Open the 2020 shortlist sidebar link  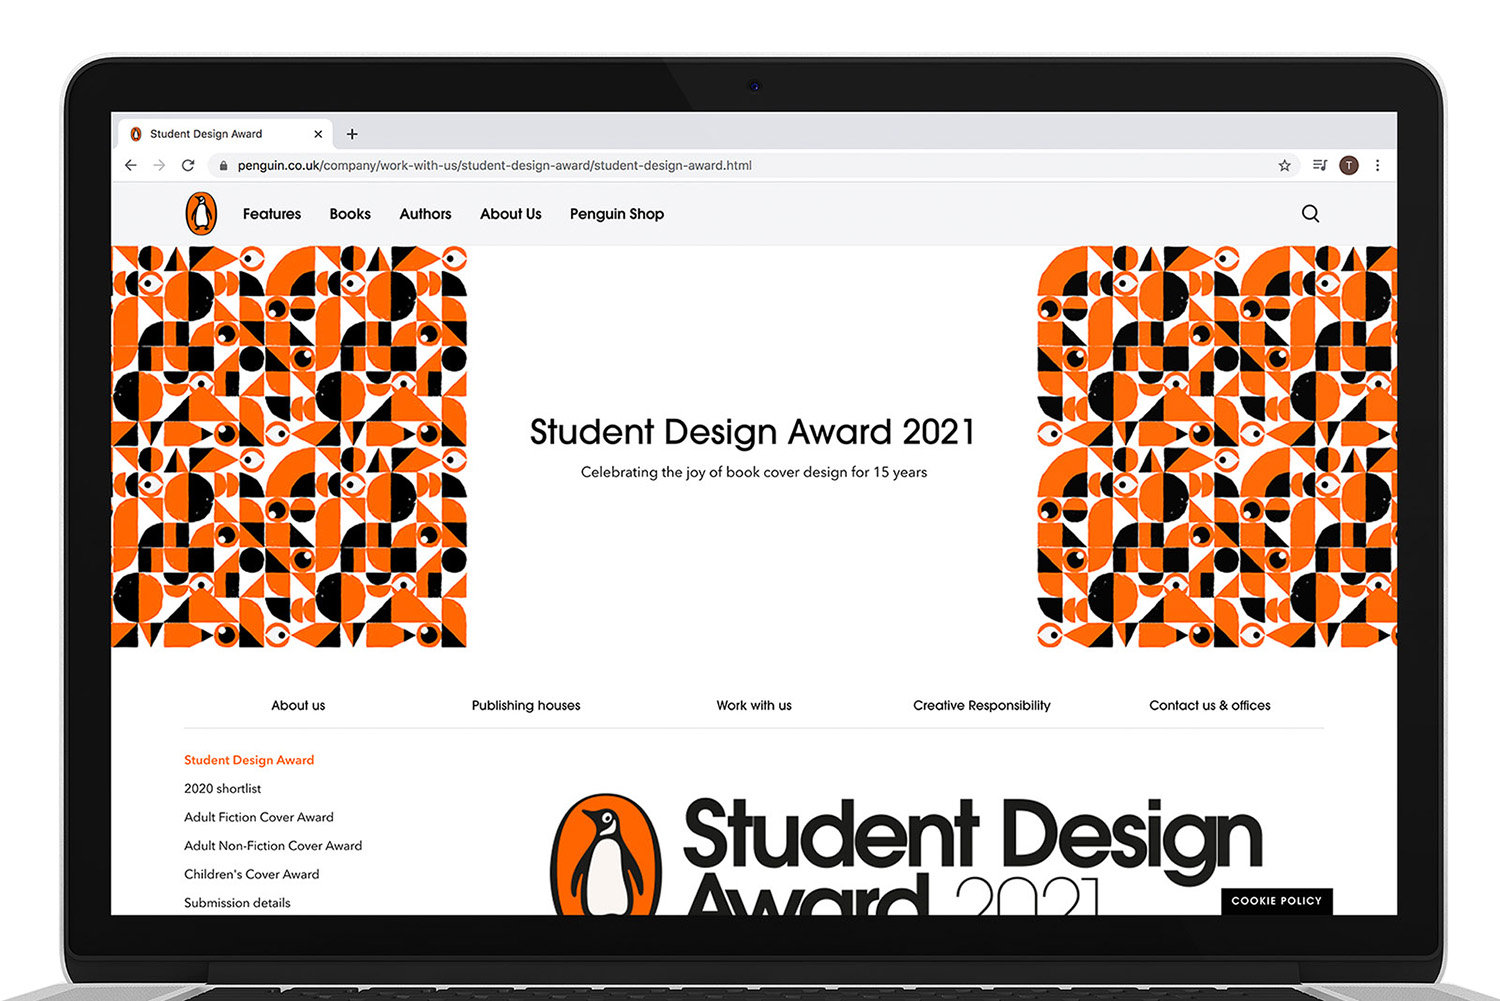[222, 789]
